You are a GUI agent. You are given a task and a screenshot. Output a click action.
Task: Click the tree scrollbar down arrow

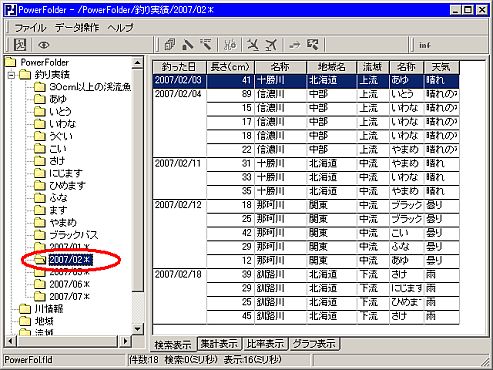tap(137, 329)
